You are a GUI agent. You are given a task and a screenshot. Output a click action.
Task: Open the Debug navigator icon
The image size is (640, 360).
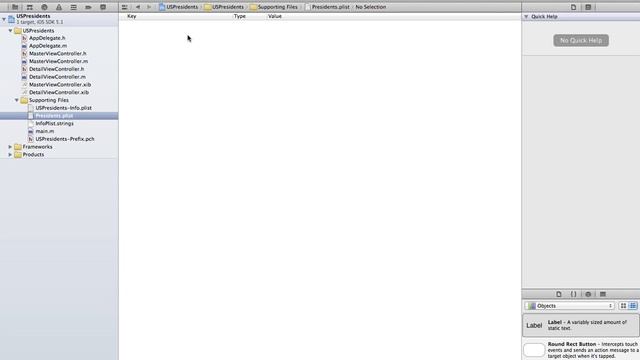[x=73, y=7]
